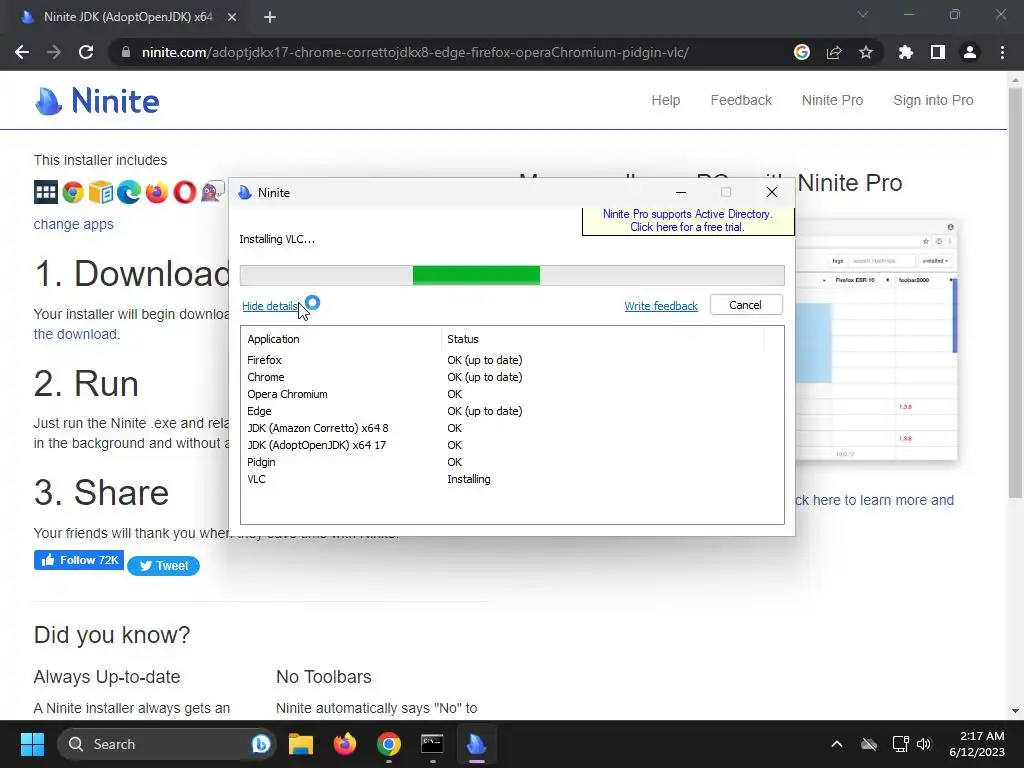Click the Ninite logo on the webpage
Image resolution: width=1024 pixels, height=768 pixels.
point(97,101)
